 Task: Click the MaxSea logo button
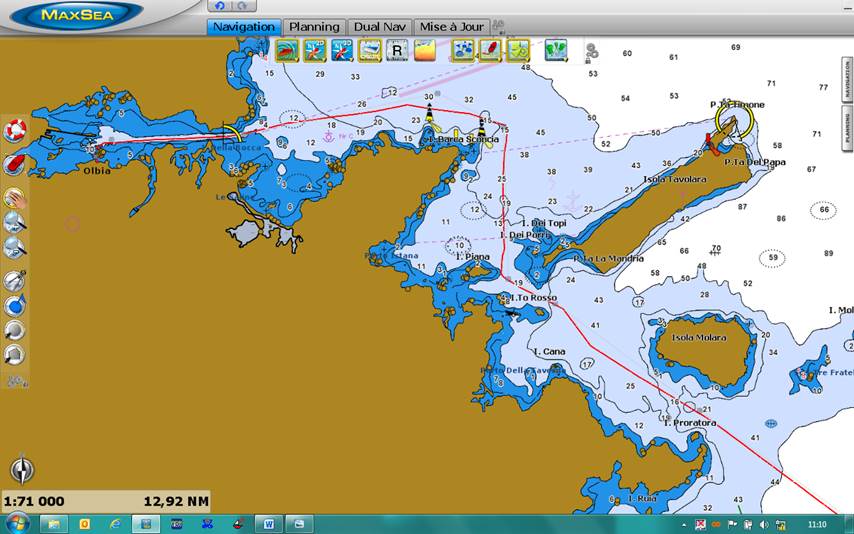[x=72, y=15]
